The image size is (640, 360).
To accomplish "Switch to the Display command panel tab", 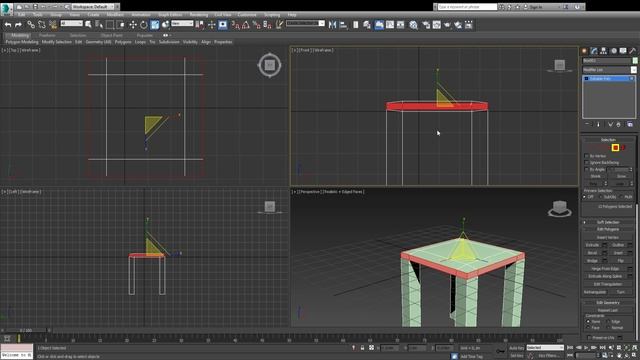I will (623, 51).
